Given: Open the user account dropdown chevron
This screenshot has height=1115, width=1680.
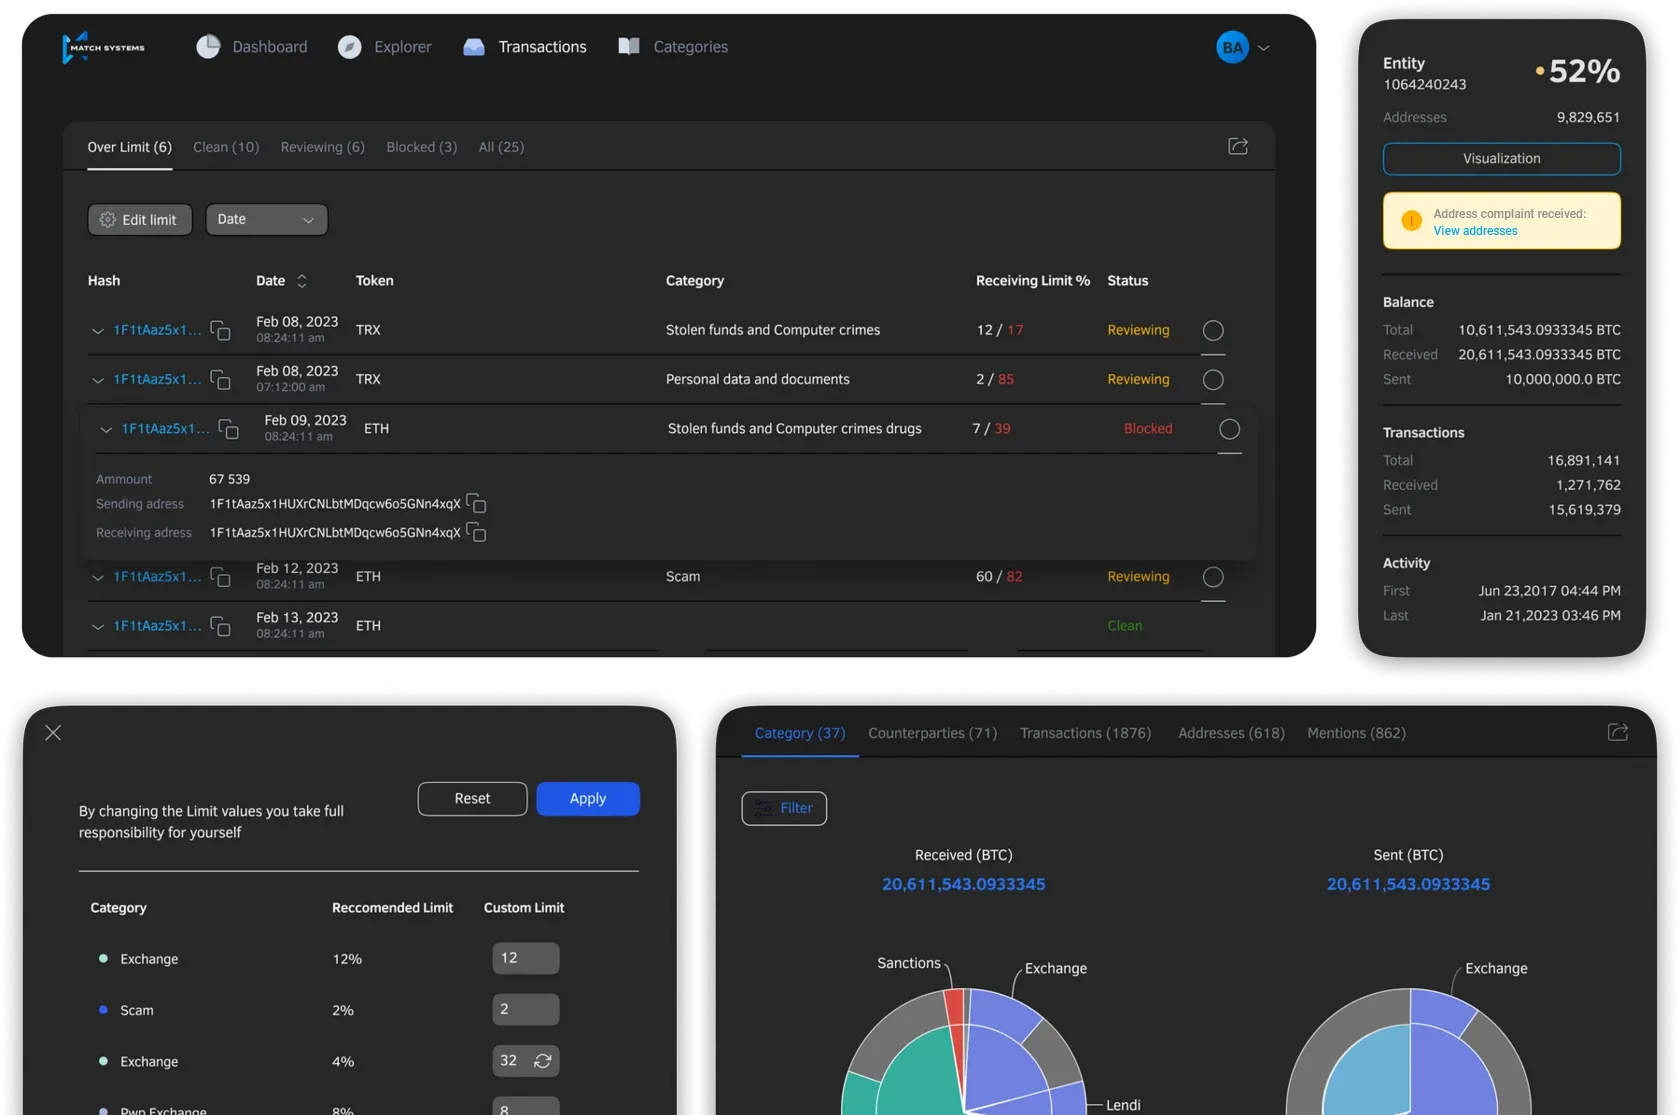Looking at the screenshot, I should tap(1264, 47).
